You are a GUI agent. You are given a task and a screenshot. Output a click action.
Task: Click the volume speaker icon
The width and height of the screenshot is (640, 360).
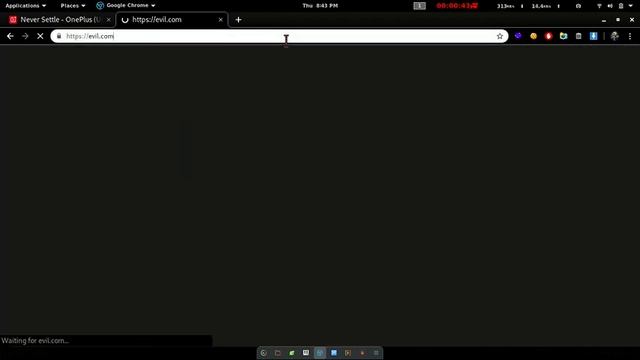(610, 6)
